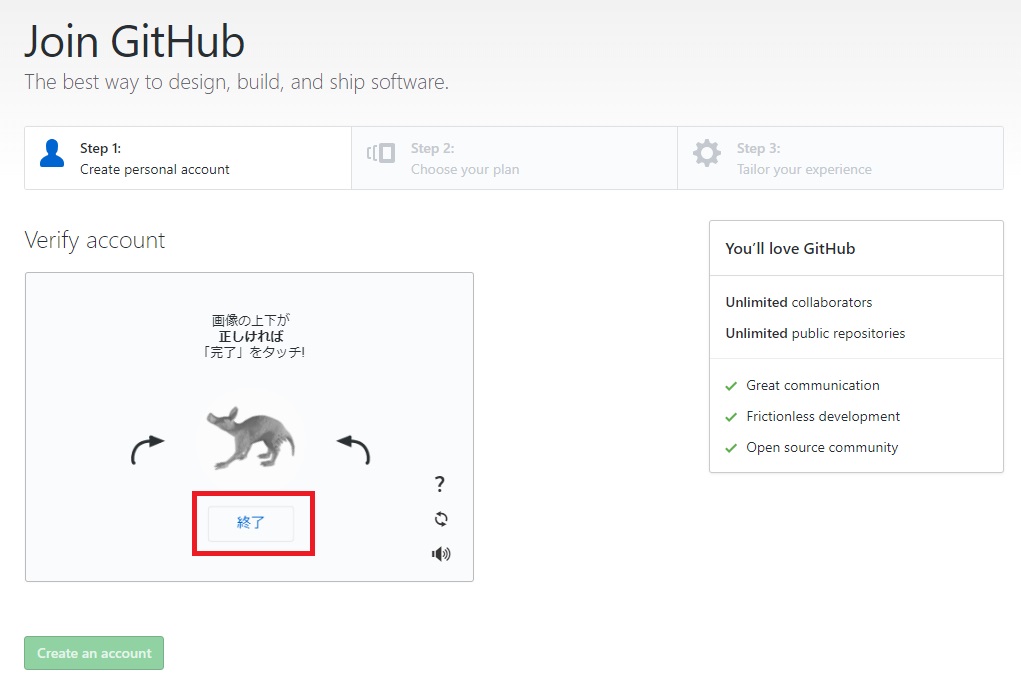Click Frictionless development text
The image size is (1021, 697).
click(x=823, y=417)
